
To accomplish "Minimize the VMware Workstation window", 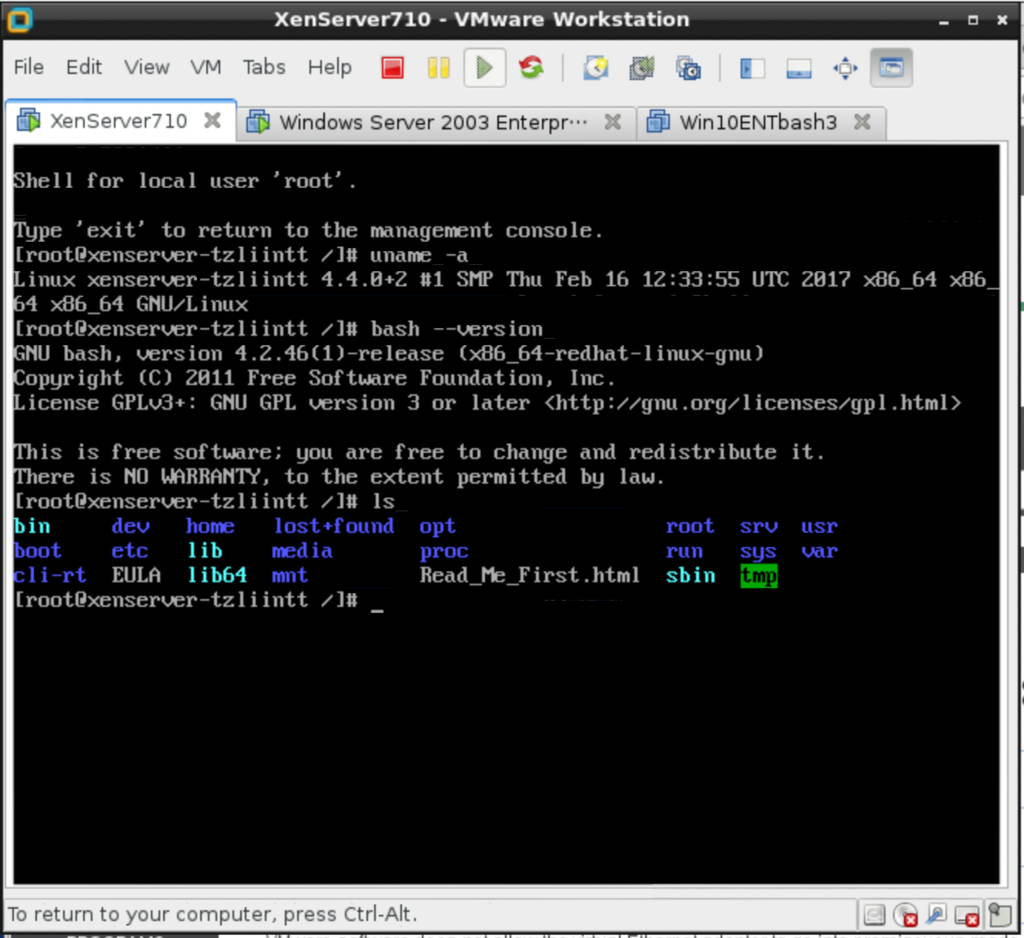I will tap(944, 21).
